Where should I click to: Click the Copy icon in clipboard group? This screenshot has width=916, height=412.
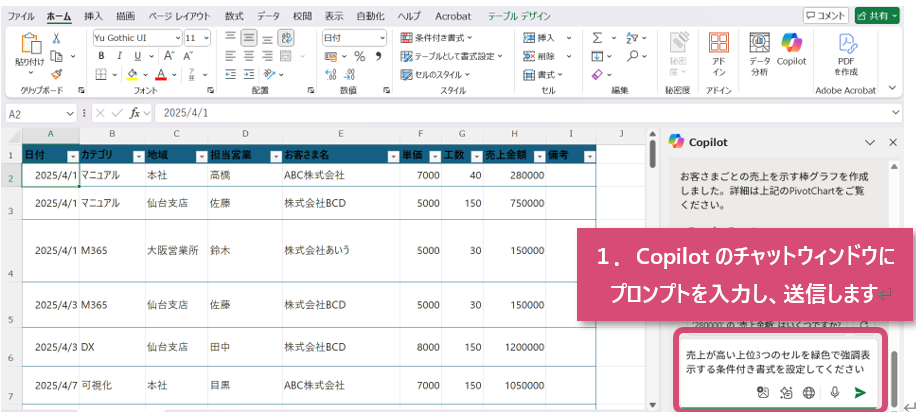coord(57,56)
